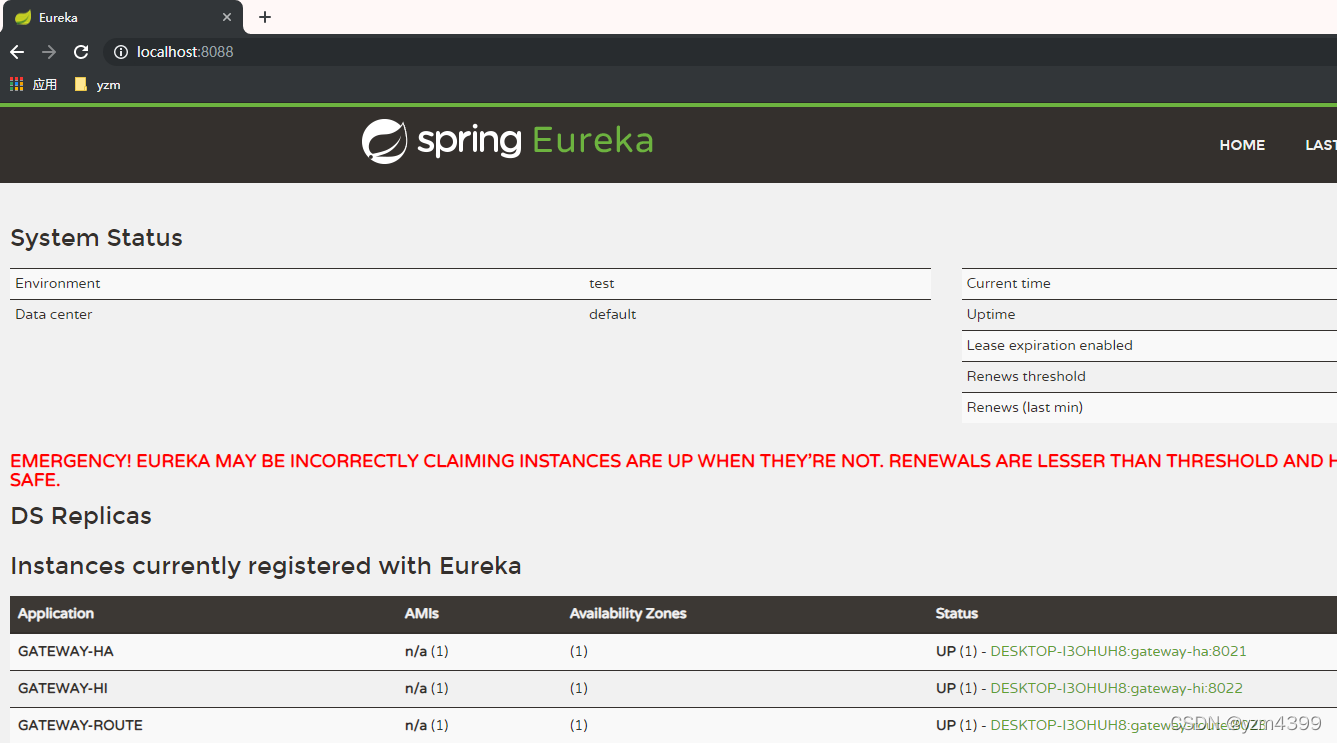Click the Current time label
The image size is (1337, 743).
click(x=1008, y=283)
